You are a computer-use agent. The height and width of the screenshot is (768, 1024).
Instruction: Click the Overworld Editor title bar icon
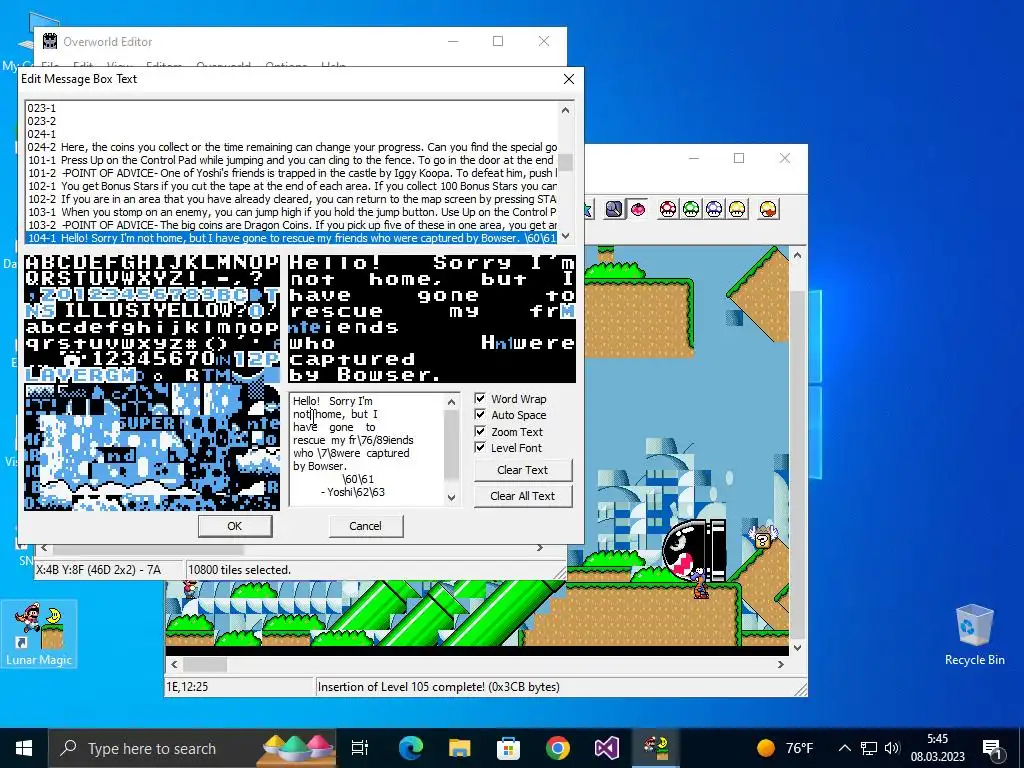50,41
